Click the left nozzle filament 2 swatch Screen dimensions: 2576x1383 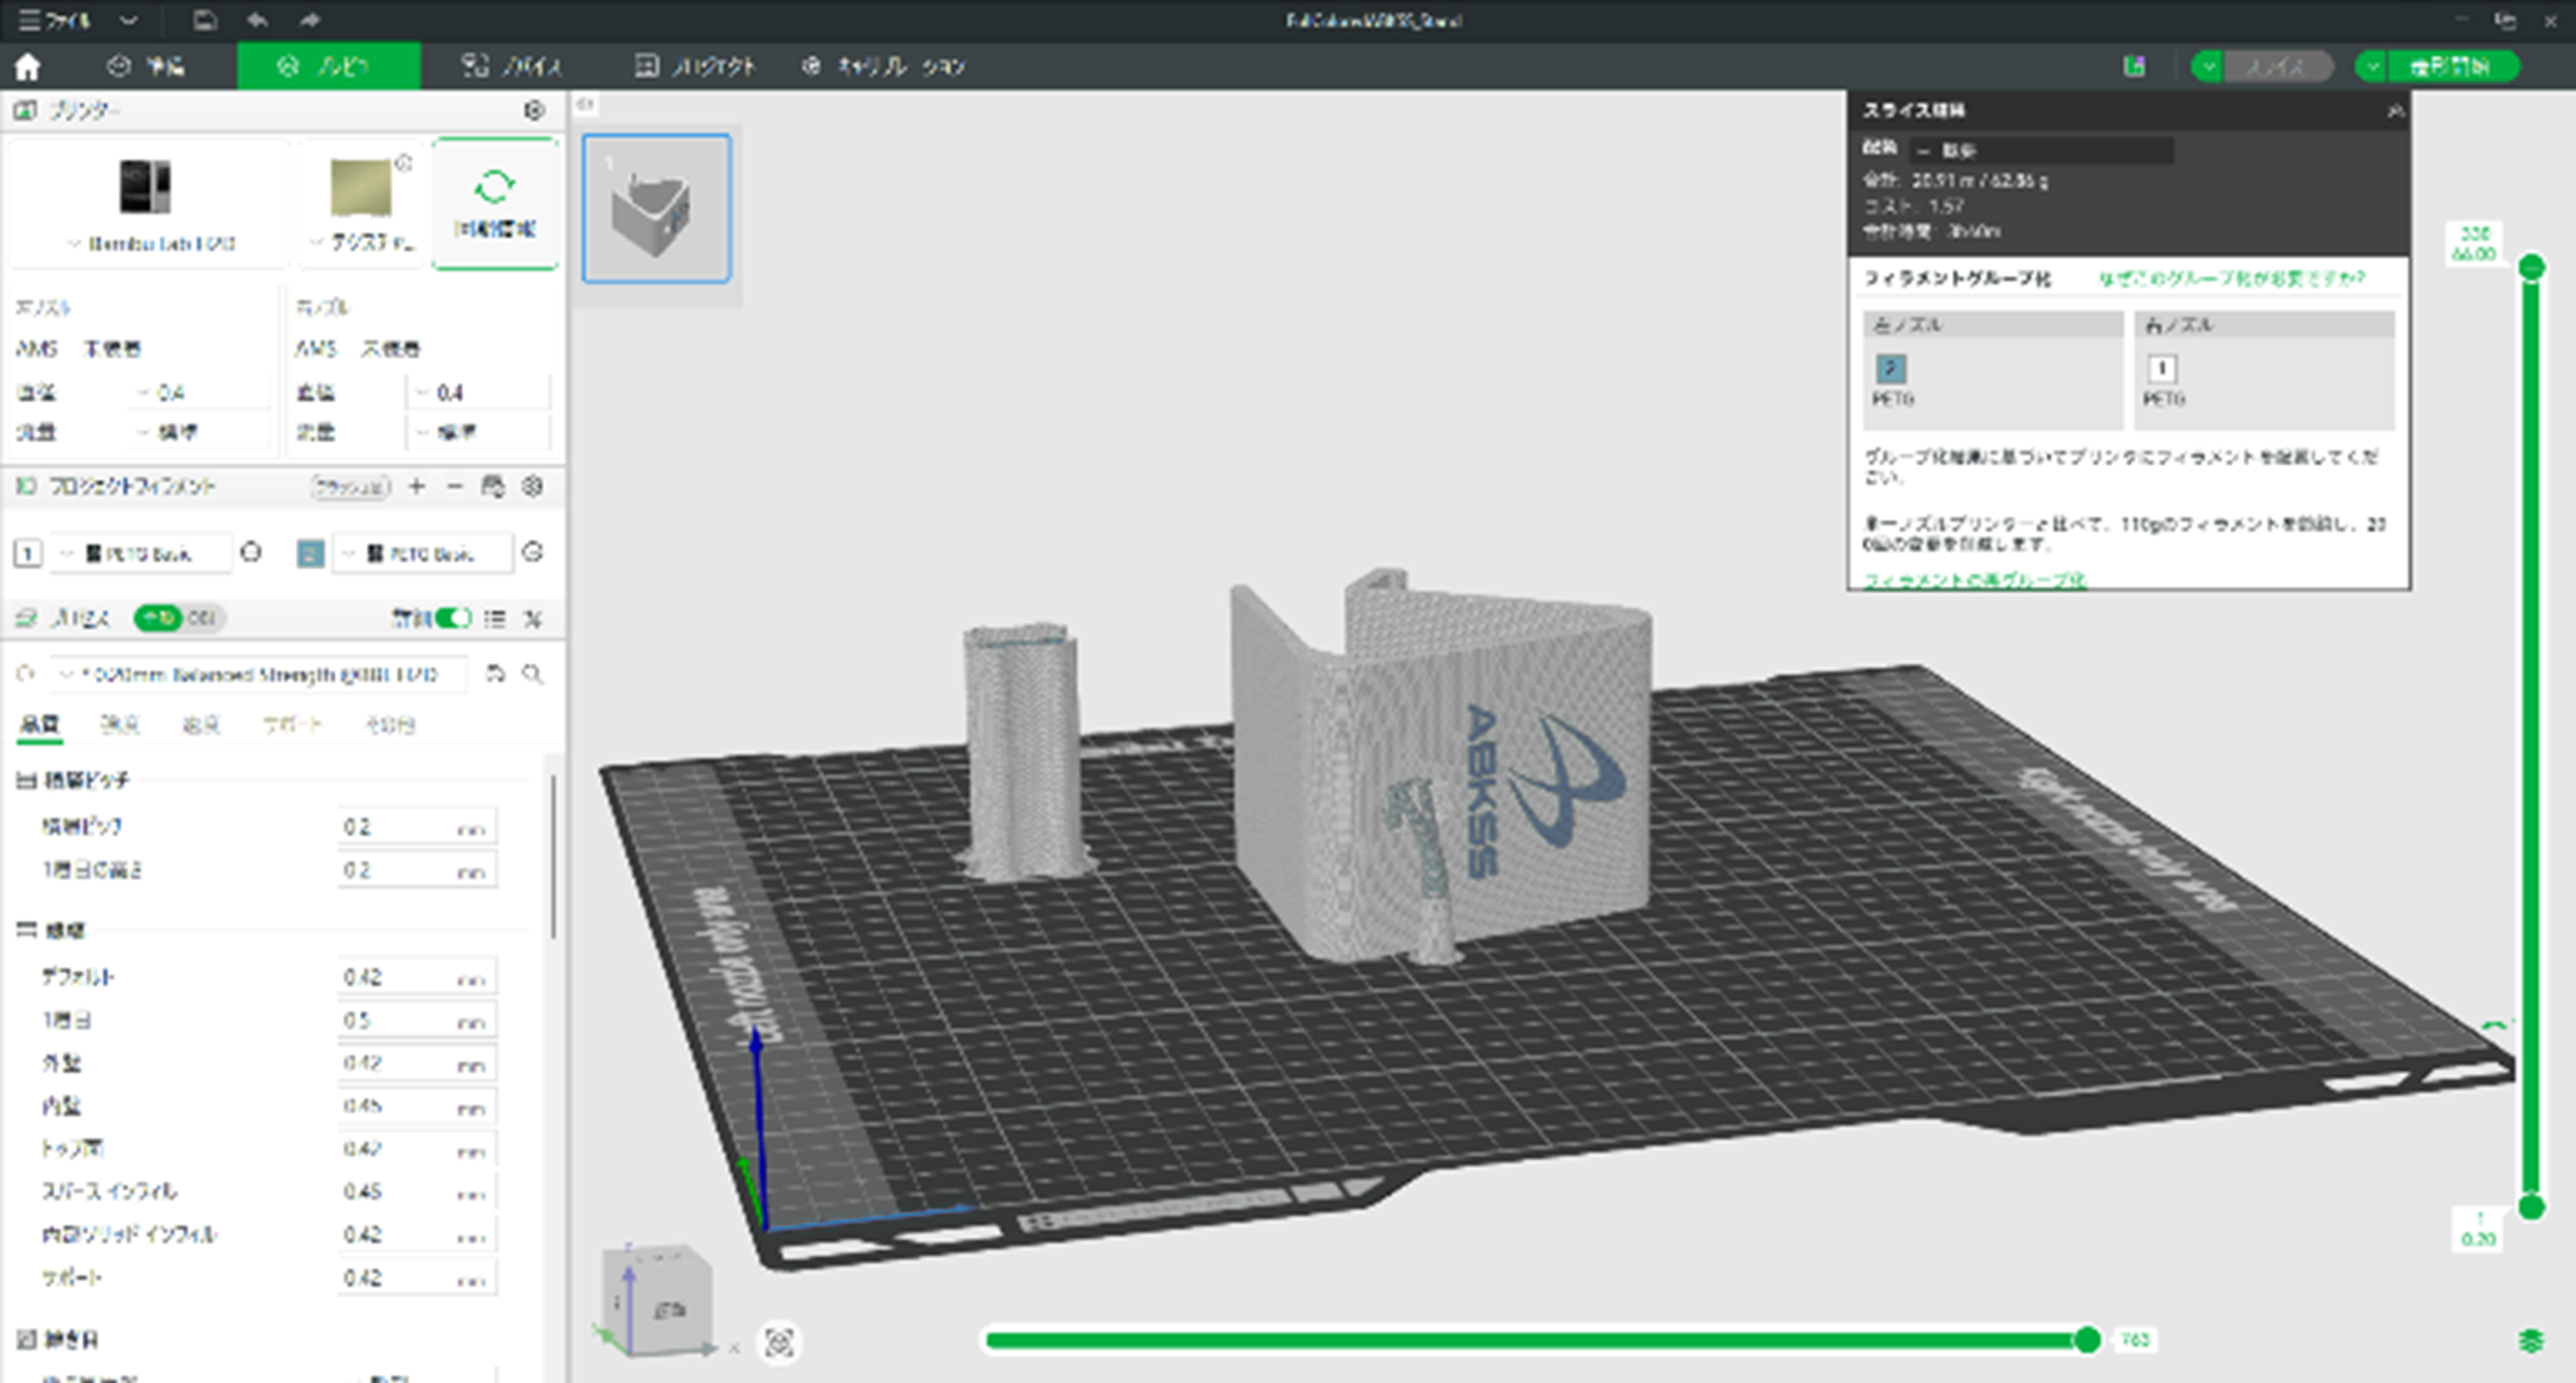(1889, 369)
